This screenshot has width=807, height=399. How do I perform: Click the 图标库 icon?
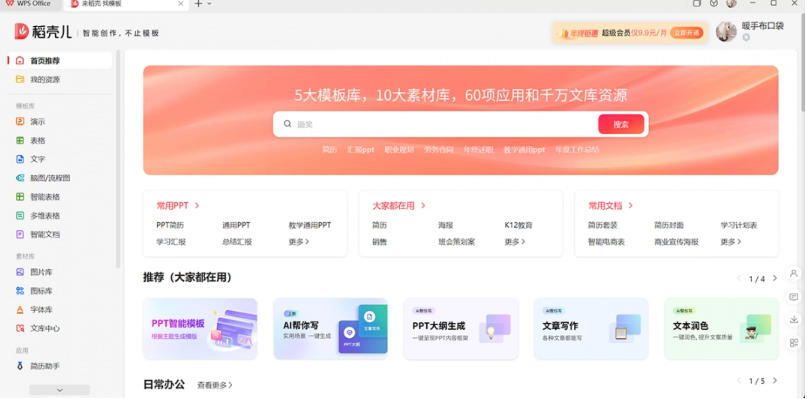pyautogui.click(x=20, y=291)
